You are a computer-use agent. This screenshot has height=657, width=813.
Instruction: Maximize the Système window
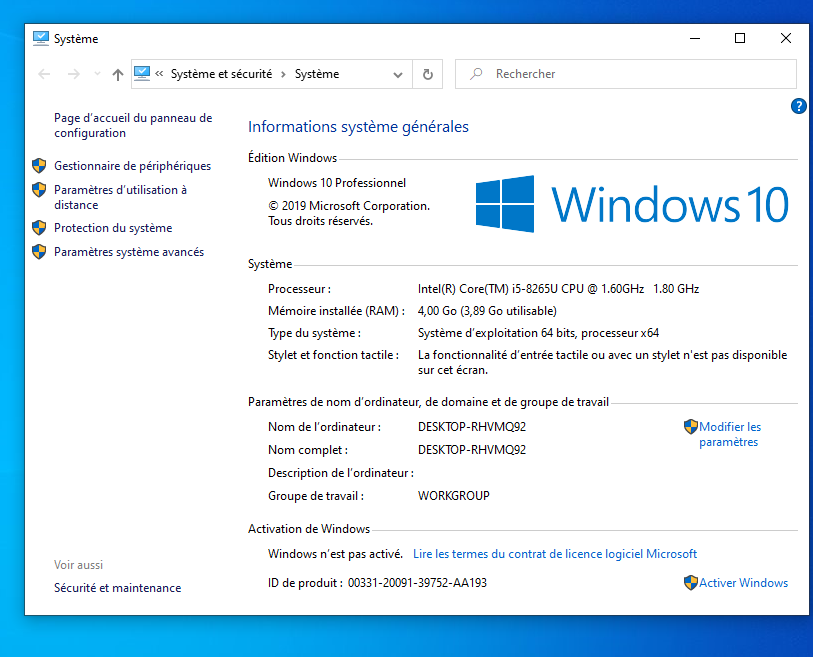tap(740, 38)
